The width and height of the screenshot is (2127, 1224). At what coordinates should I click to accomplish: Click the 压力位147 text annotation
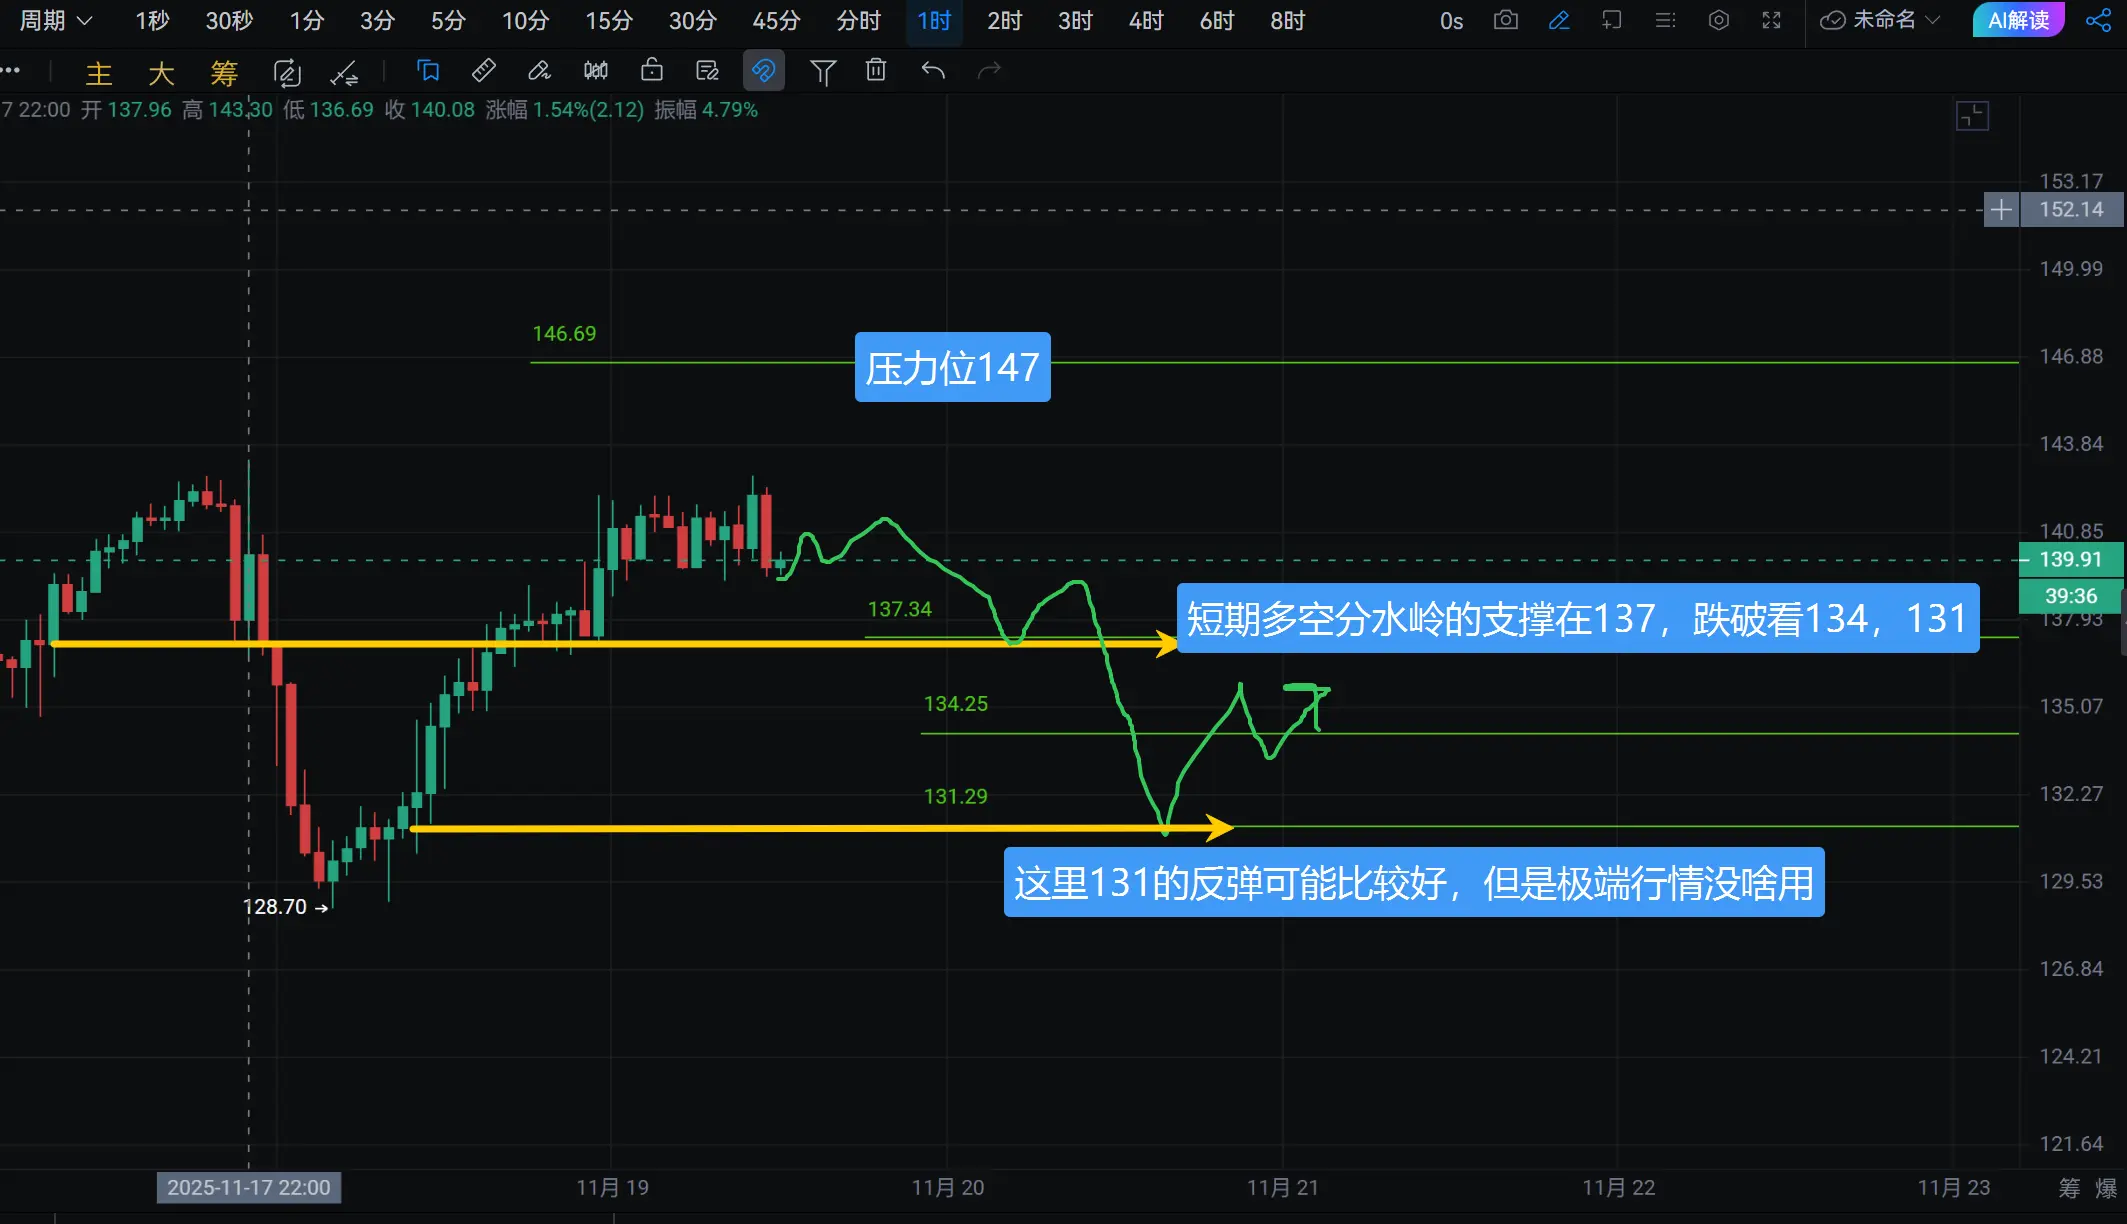pos(952,367)
